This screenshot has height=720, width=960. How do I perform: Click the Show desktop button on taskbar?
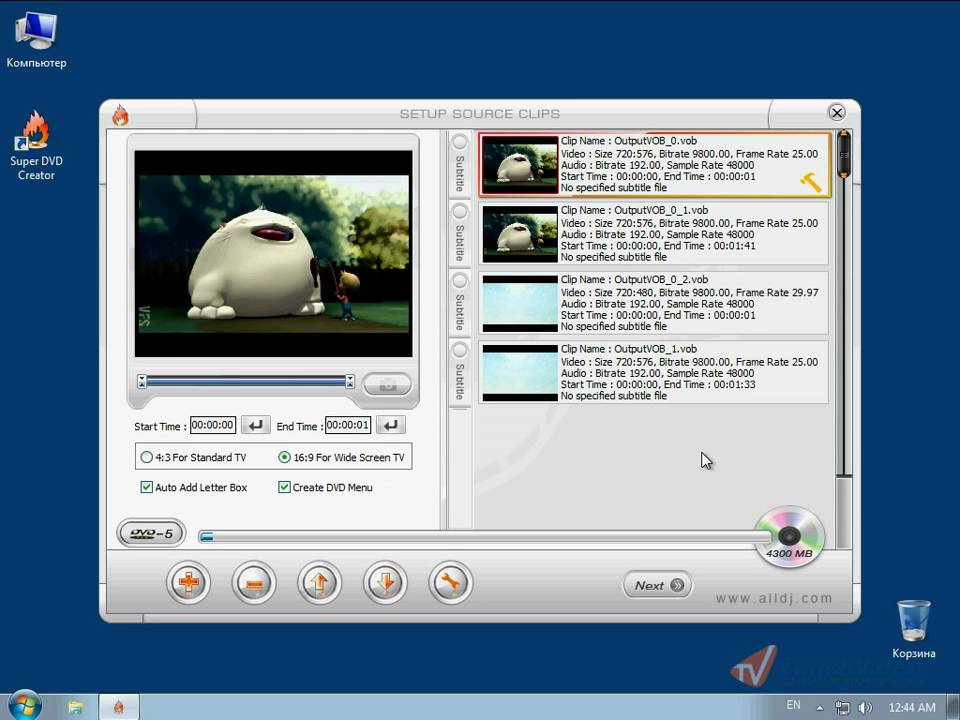point(953,707)
